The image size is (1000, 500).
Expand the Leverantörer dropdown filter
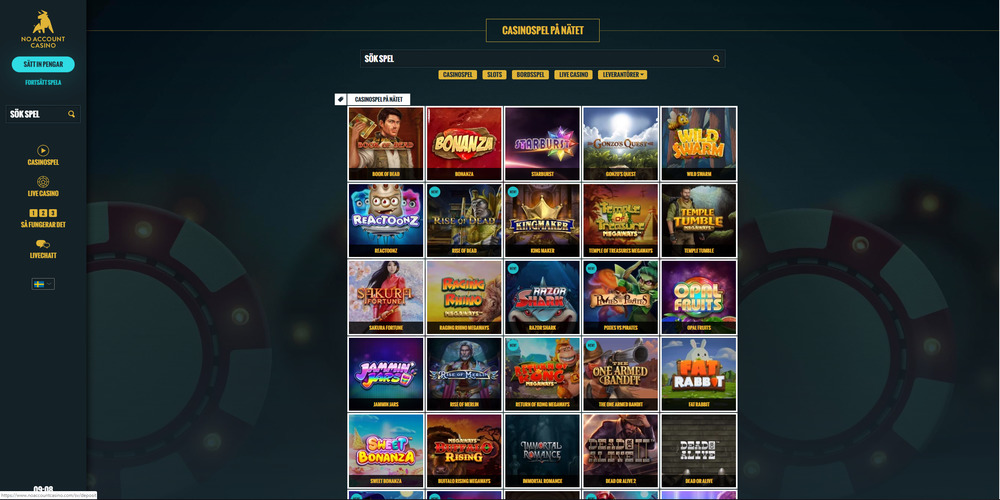(622, 75)
